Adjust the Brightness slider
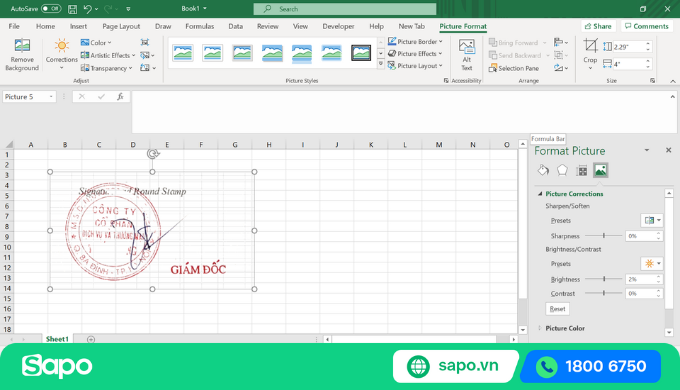 pos(604,279)
